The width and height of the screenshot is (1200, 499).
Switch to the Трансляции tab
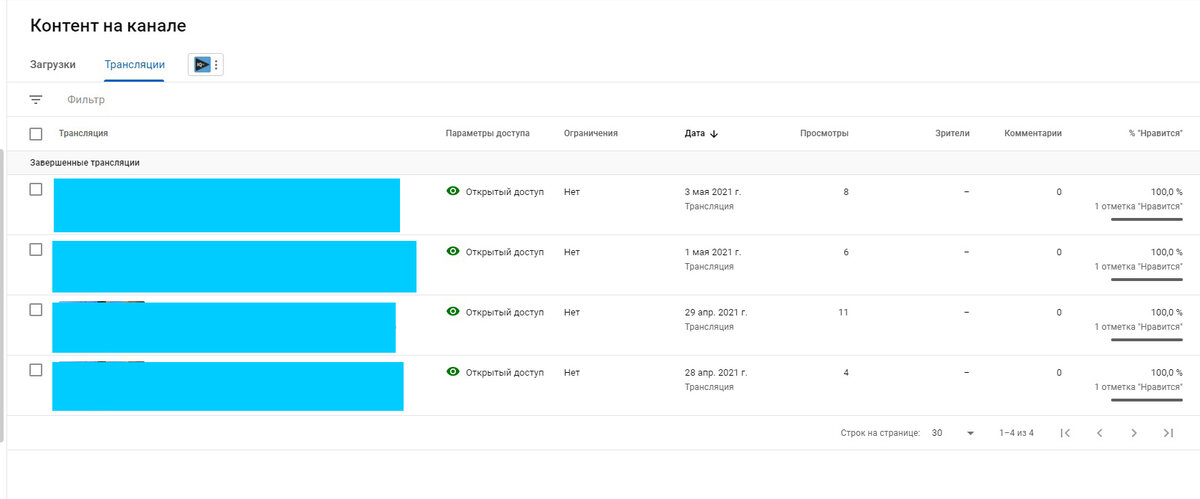click(134, 65)
